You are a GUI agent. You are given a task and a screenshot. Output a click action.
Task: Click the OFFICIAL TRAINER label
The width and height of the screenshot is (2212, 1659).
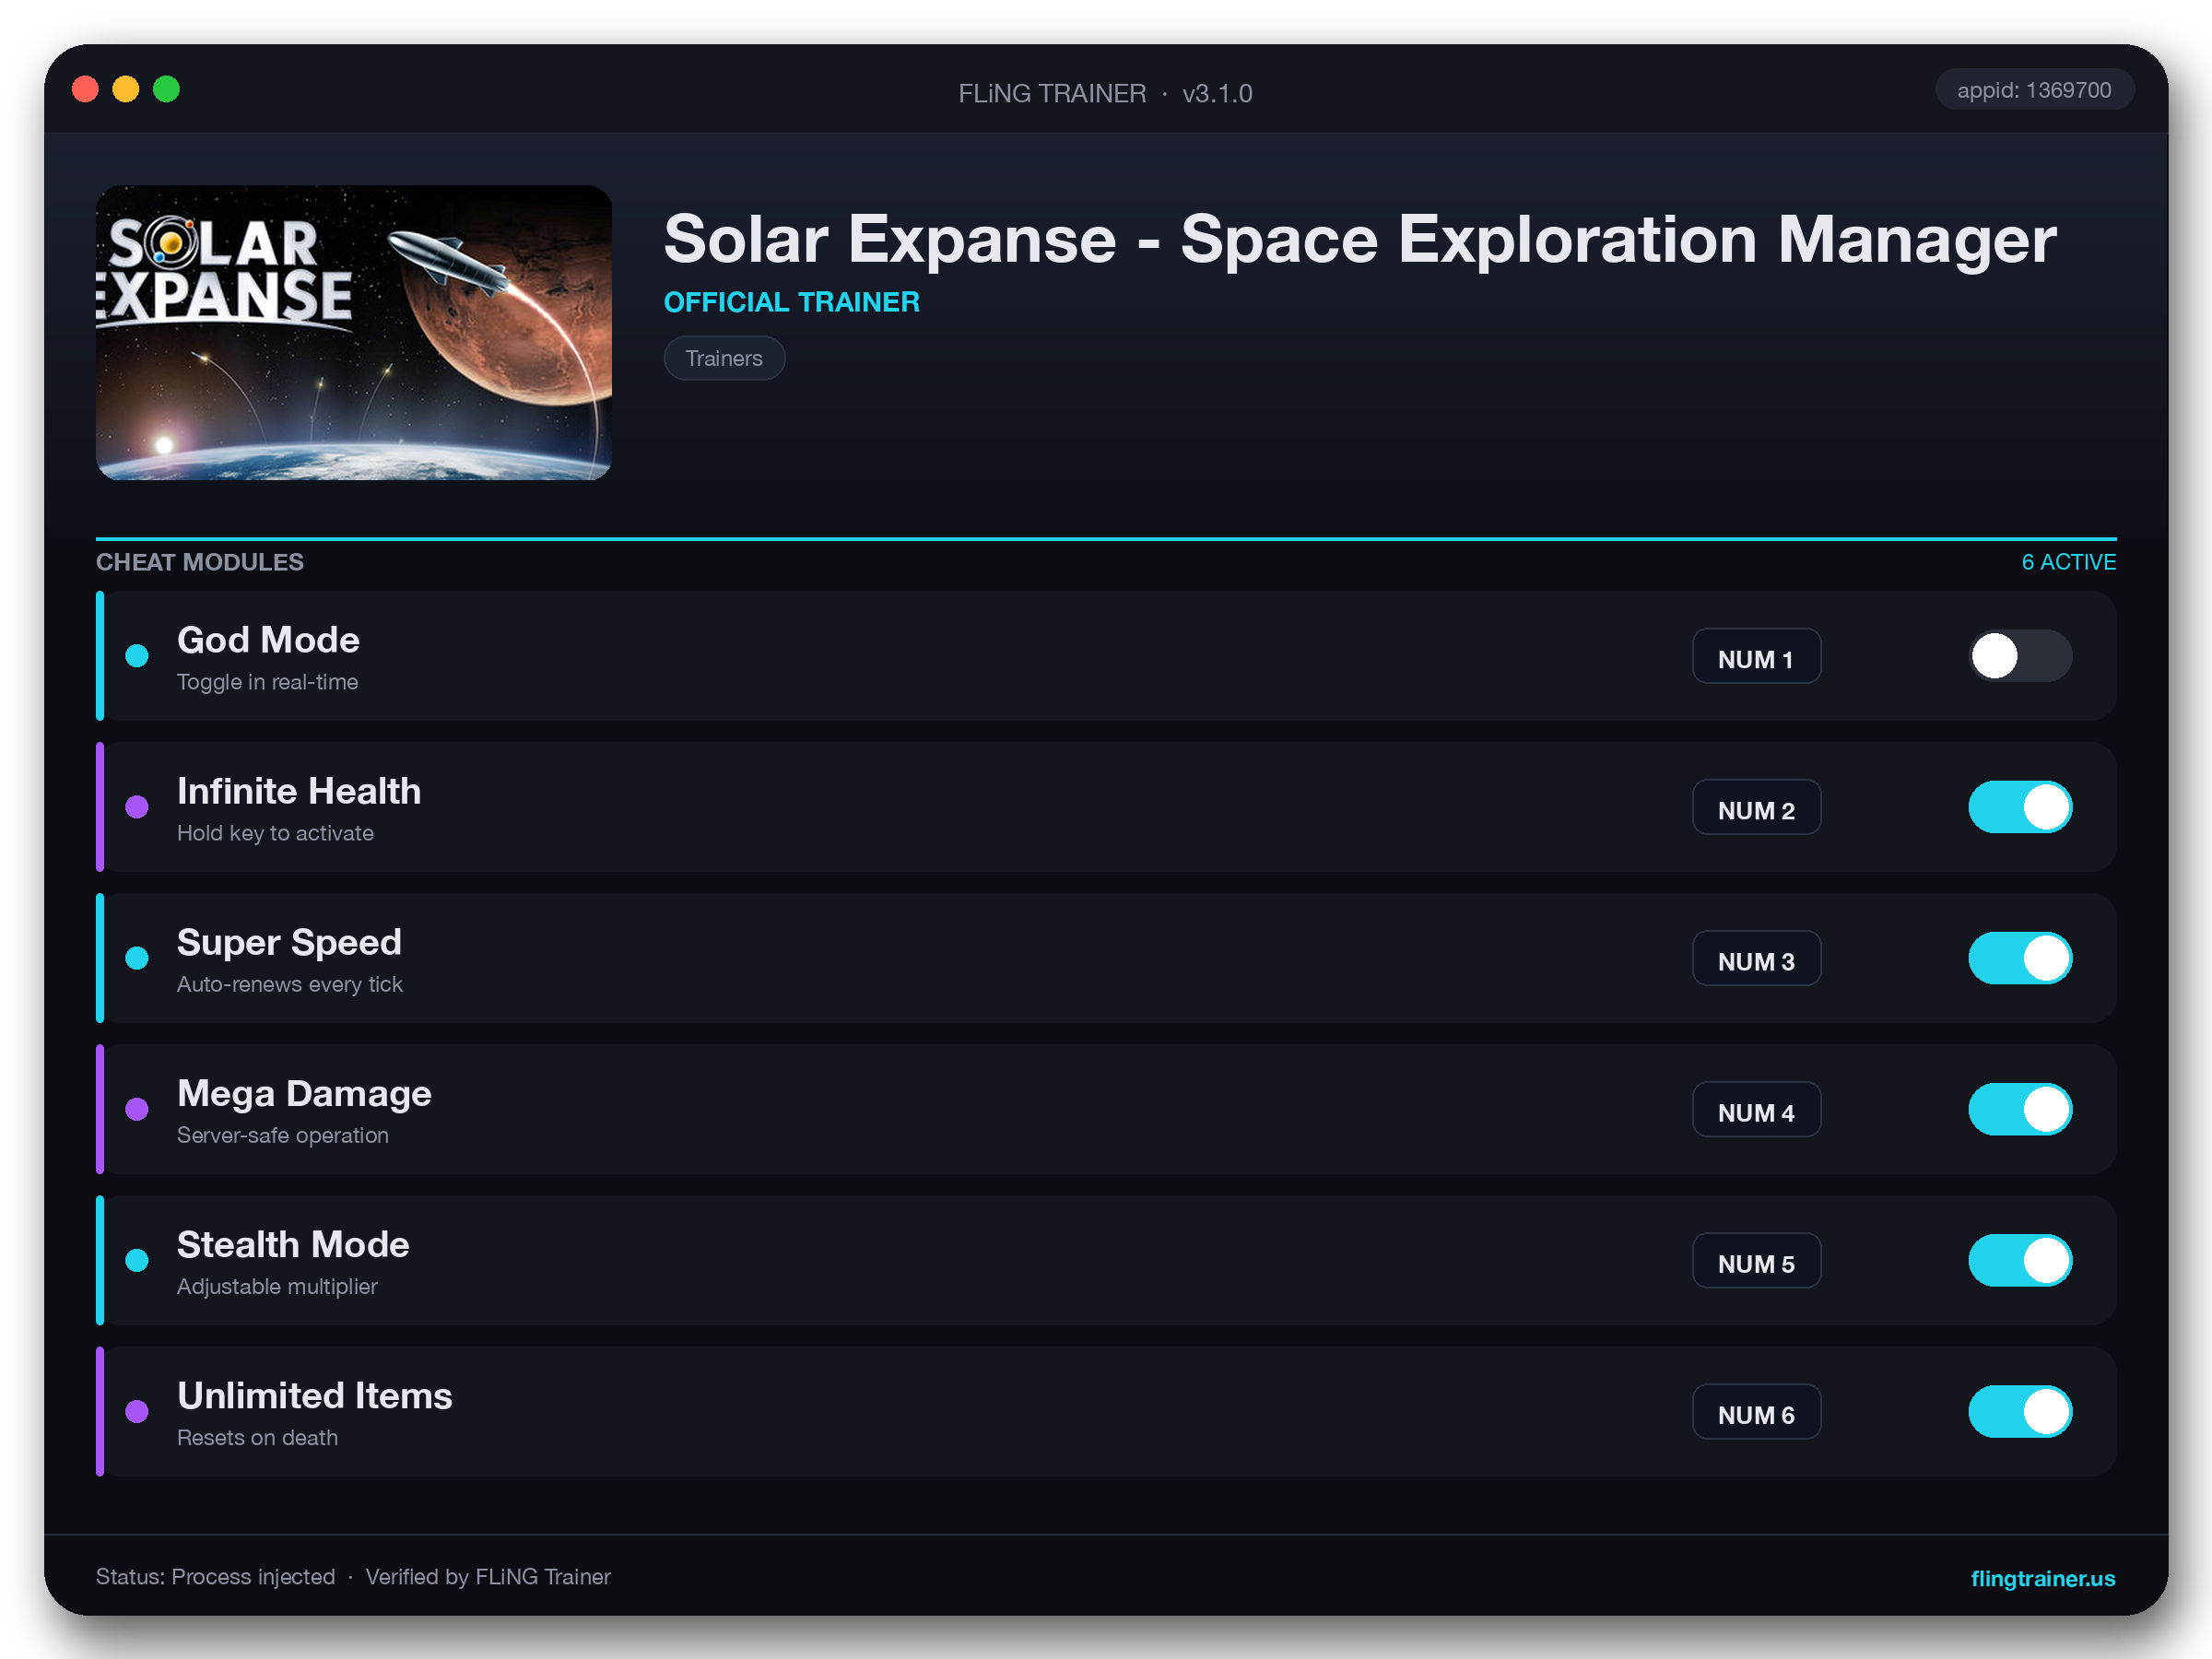pyautogui.click(x=791, y=302)
